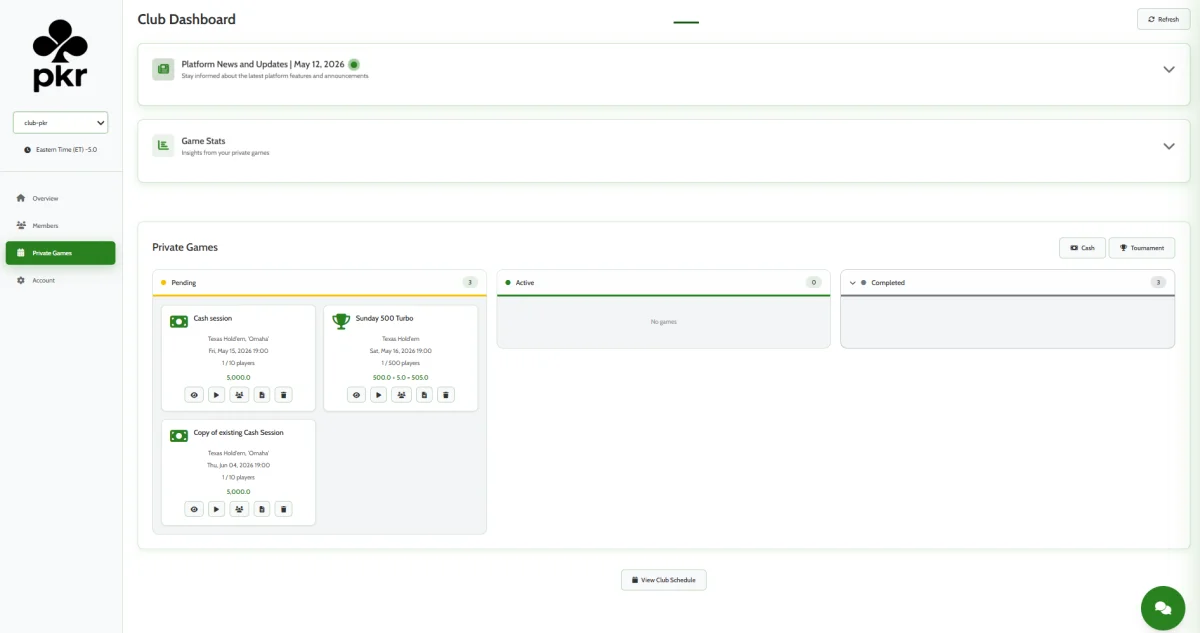View details of Copy of existing Cash Session
Viewport: 1200px width, 633px height.
tap(194, 509)
